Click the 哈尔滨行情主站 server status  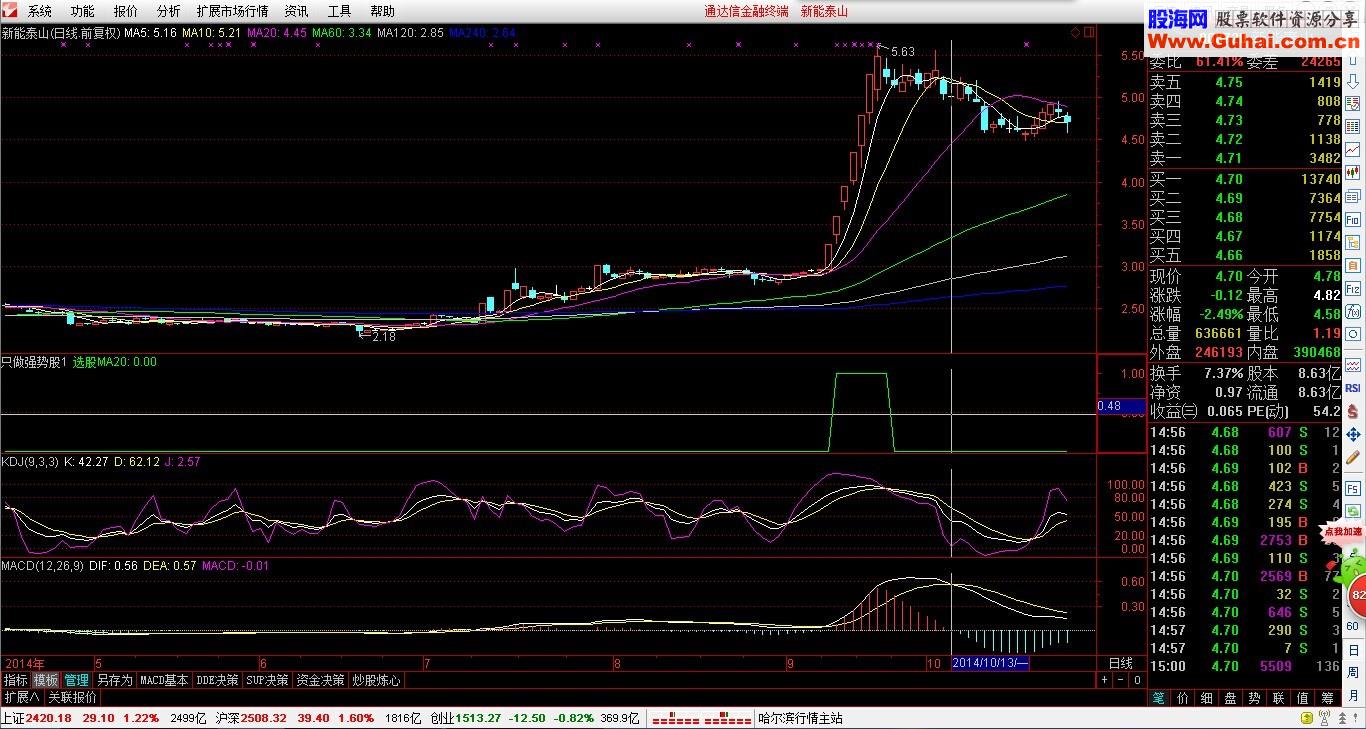pyautogui.click(x=801, y=718)
